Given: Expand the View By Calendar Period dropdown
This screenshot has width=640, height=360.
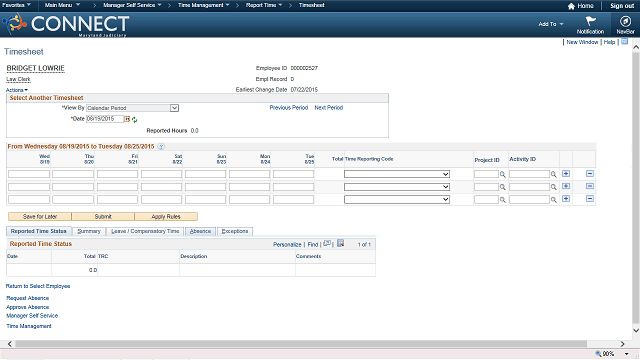Looking at the screenshot, I should (x=174, y=108).
